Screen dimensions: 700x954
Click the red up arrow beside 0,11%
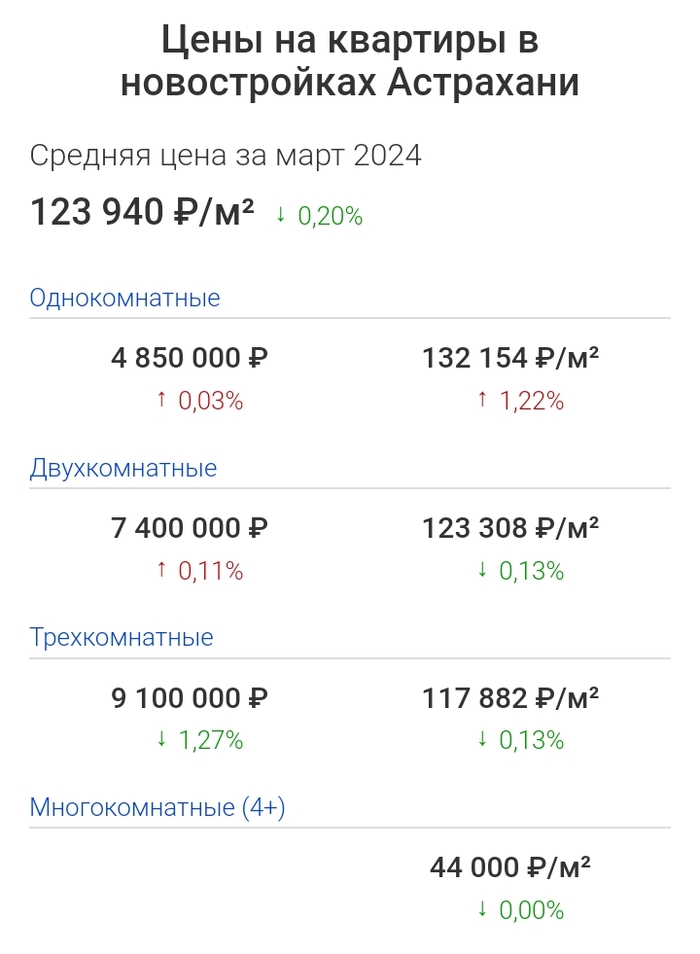coord(162,571)
